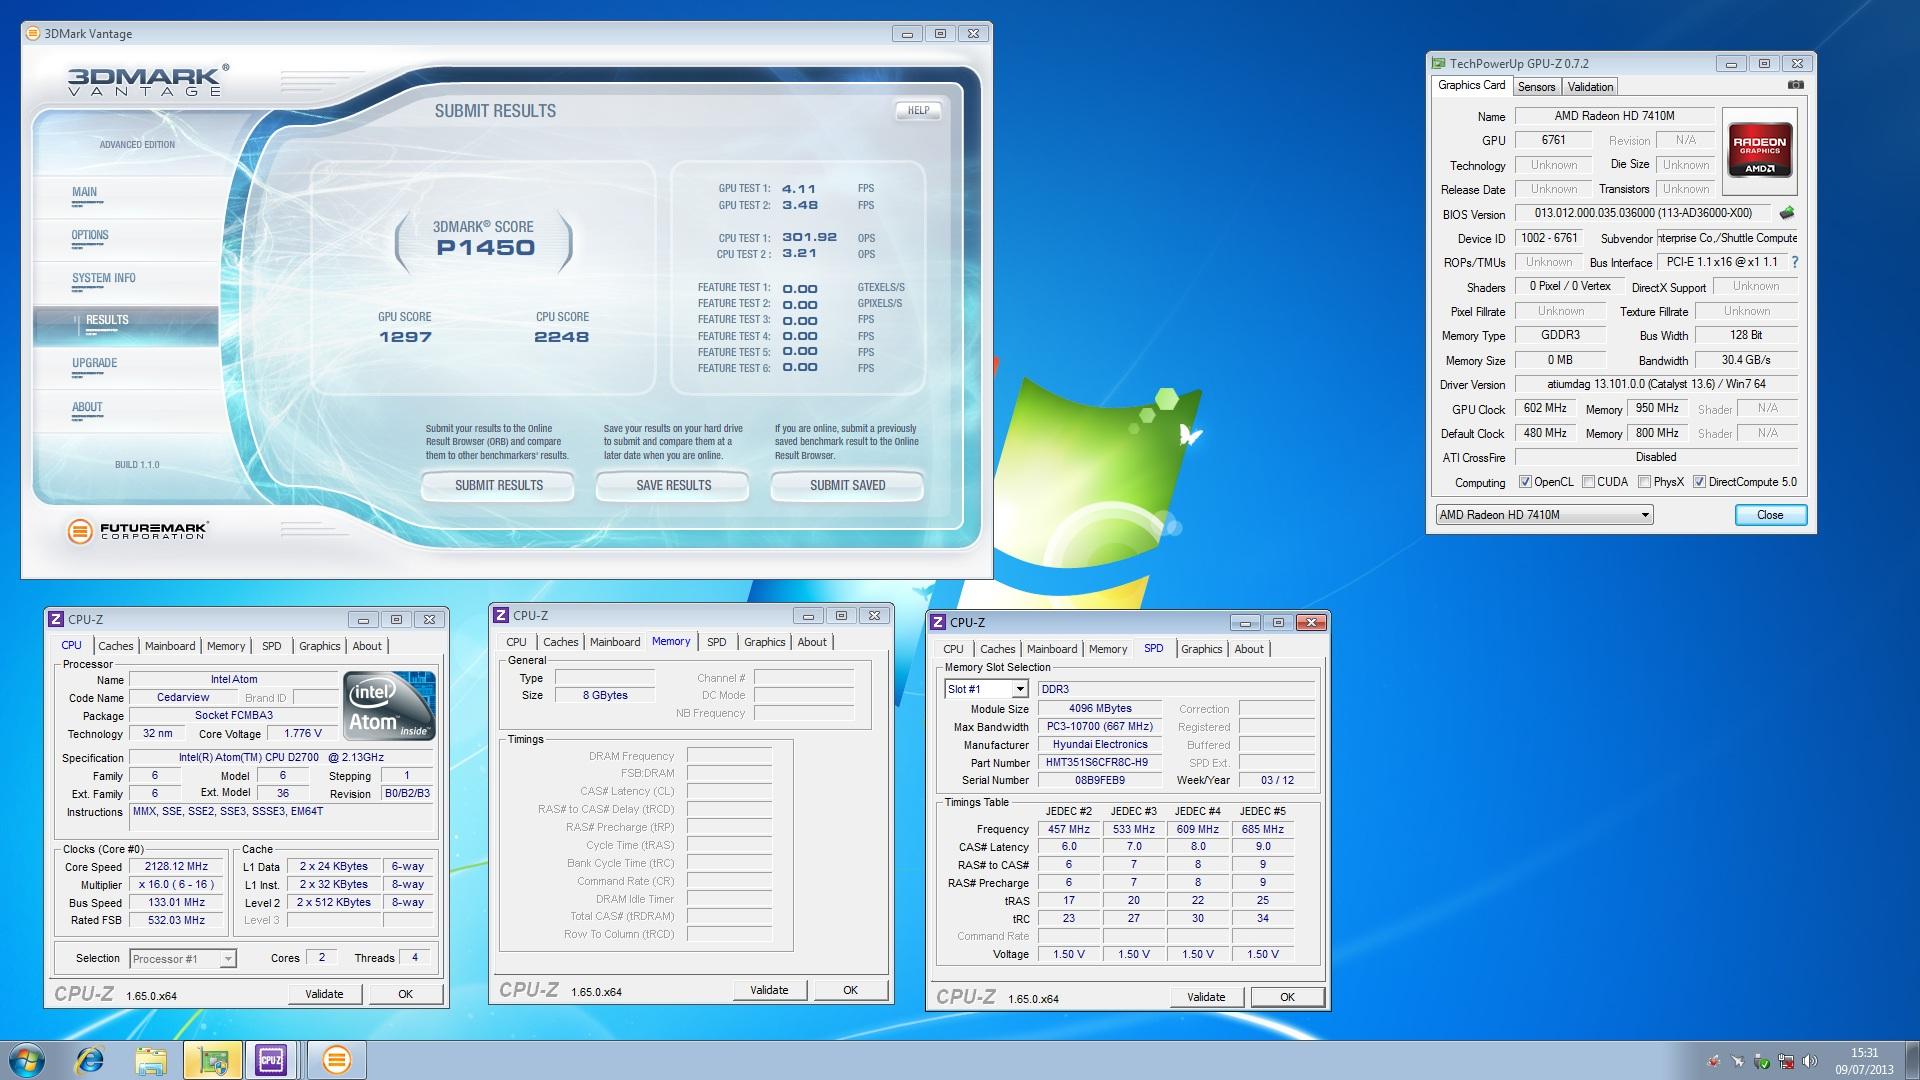
Task: Toggle the CUDA checkbox in GPU-Z
Action: tap(1588, 482)
